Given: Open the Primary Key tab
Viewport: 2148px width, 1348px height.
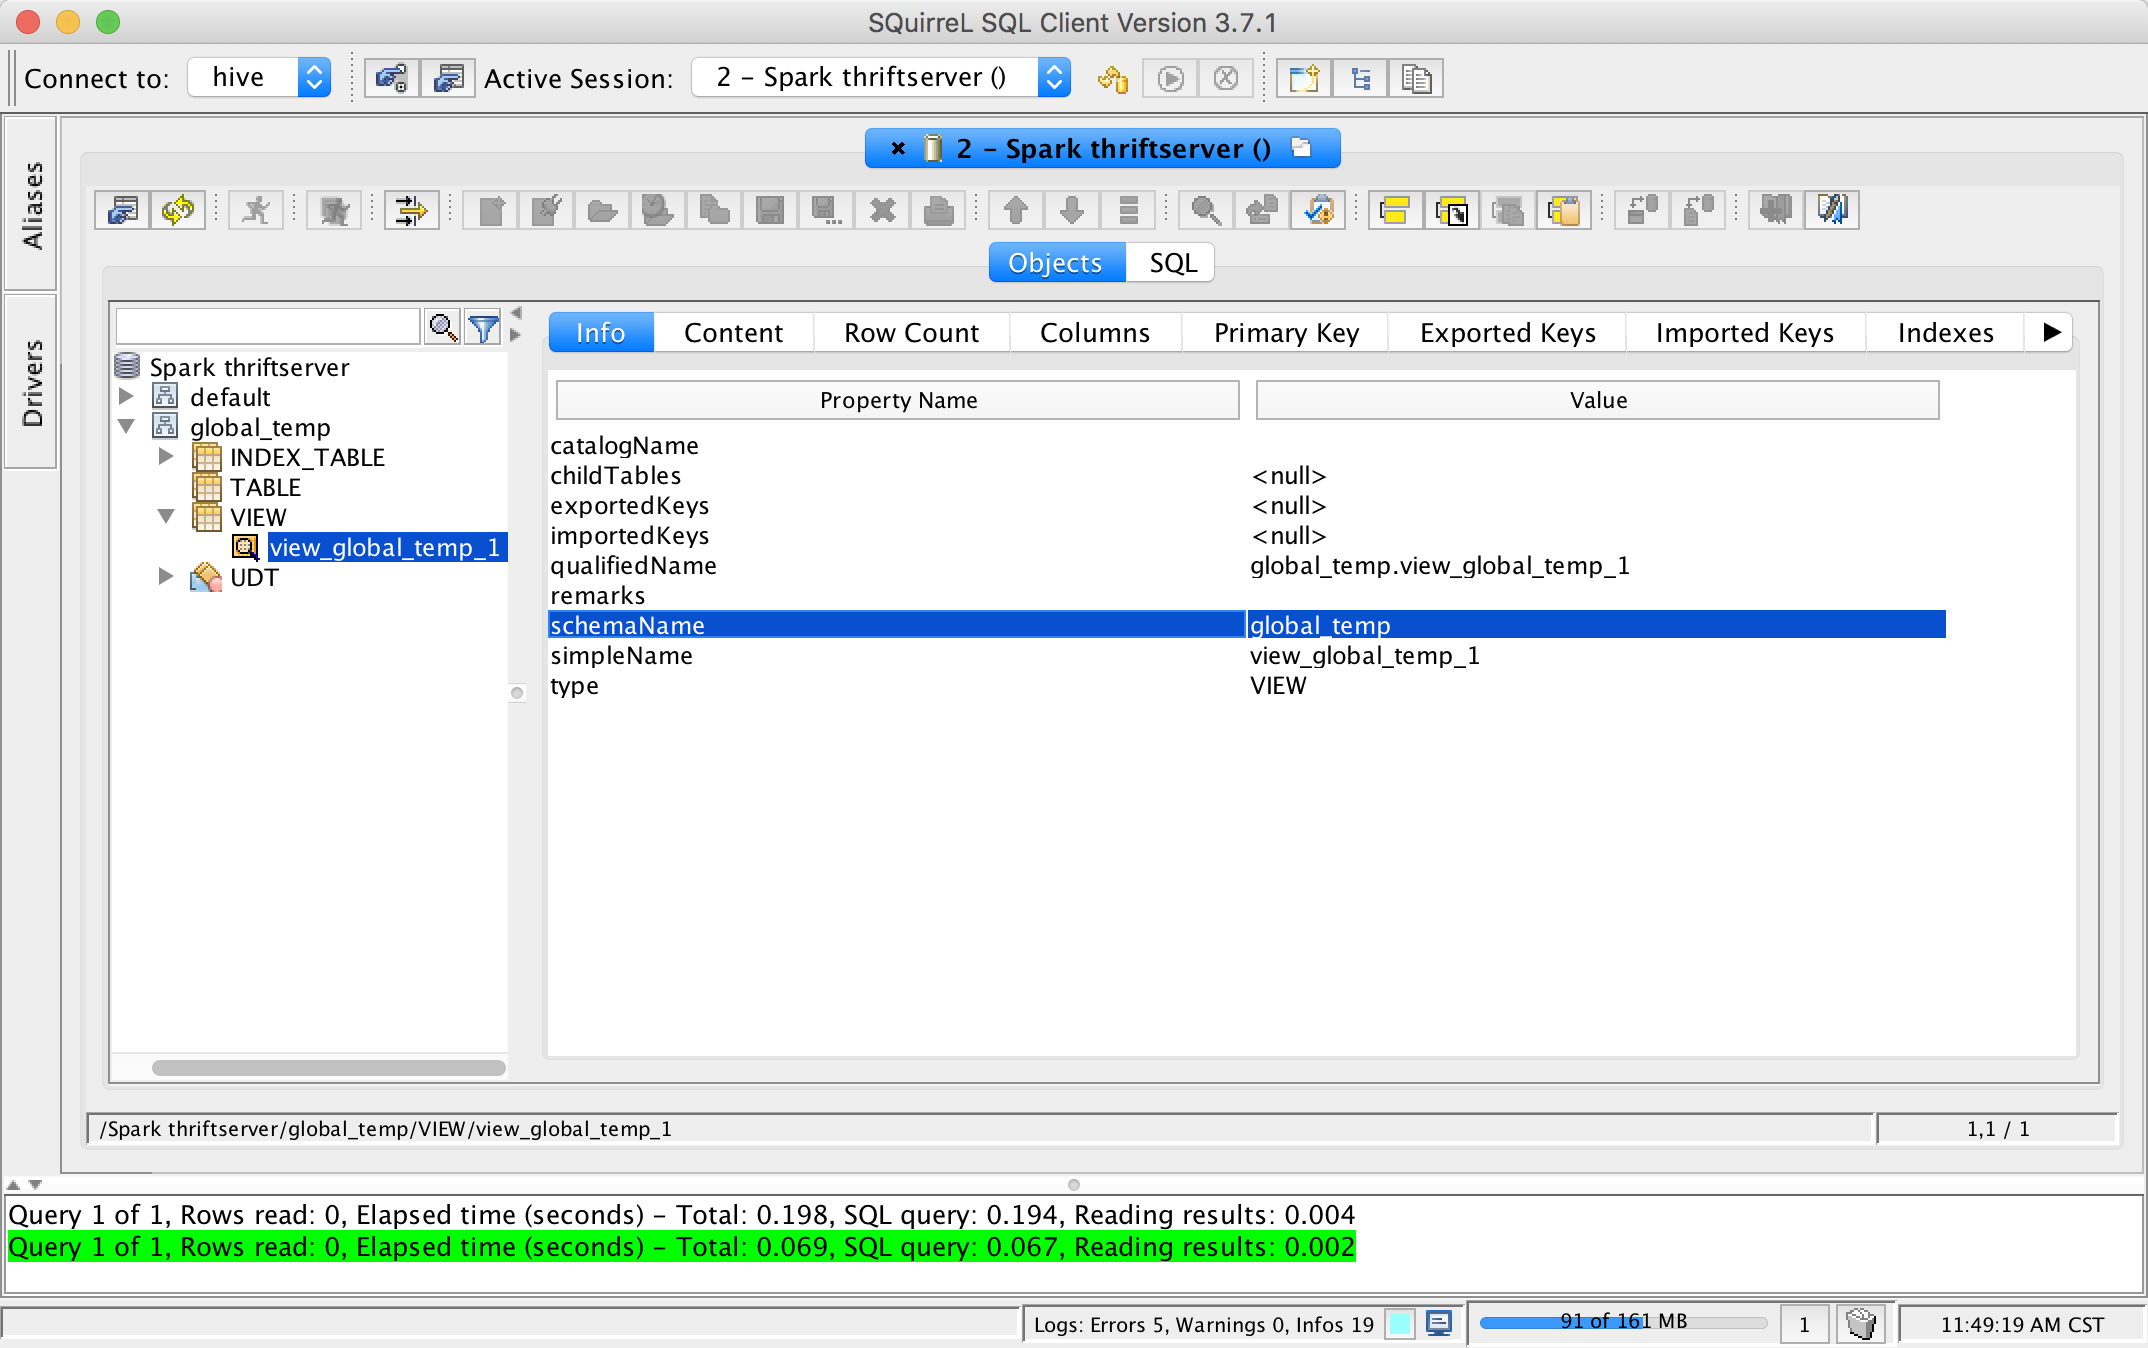Looking at the screenshot, I should point(1286,332).
